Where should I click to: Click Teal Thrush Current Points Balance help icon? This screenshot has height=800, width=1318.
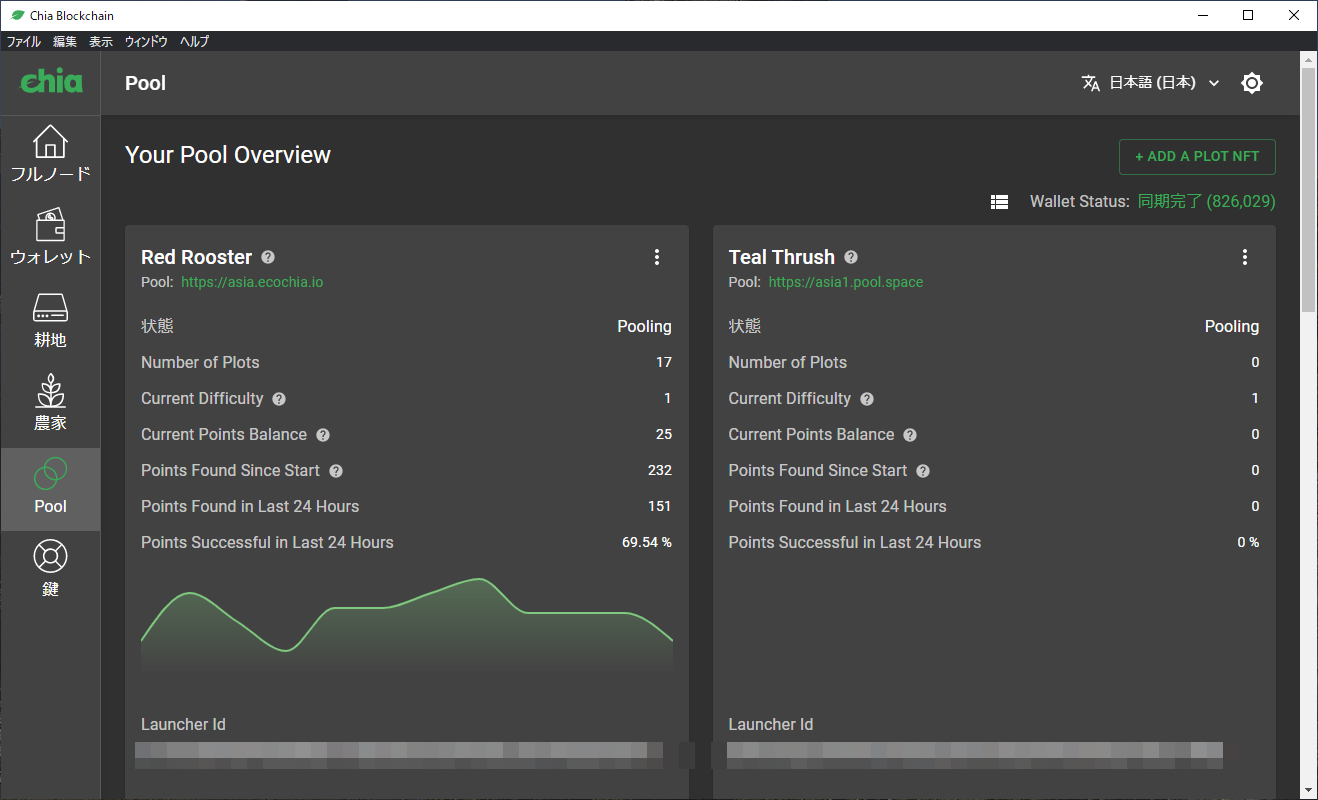910,435
